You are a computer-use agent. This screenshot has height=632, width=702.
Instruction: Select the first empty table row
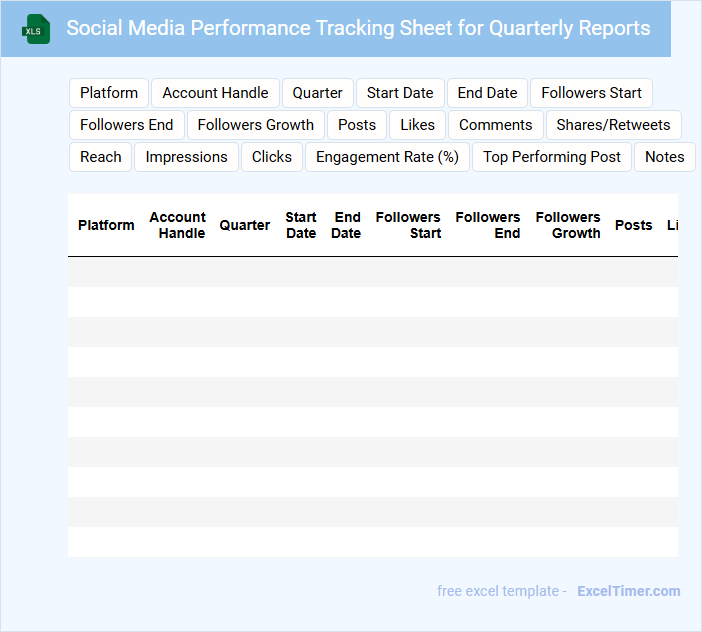tap(372, 272)
